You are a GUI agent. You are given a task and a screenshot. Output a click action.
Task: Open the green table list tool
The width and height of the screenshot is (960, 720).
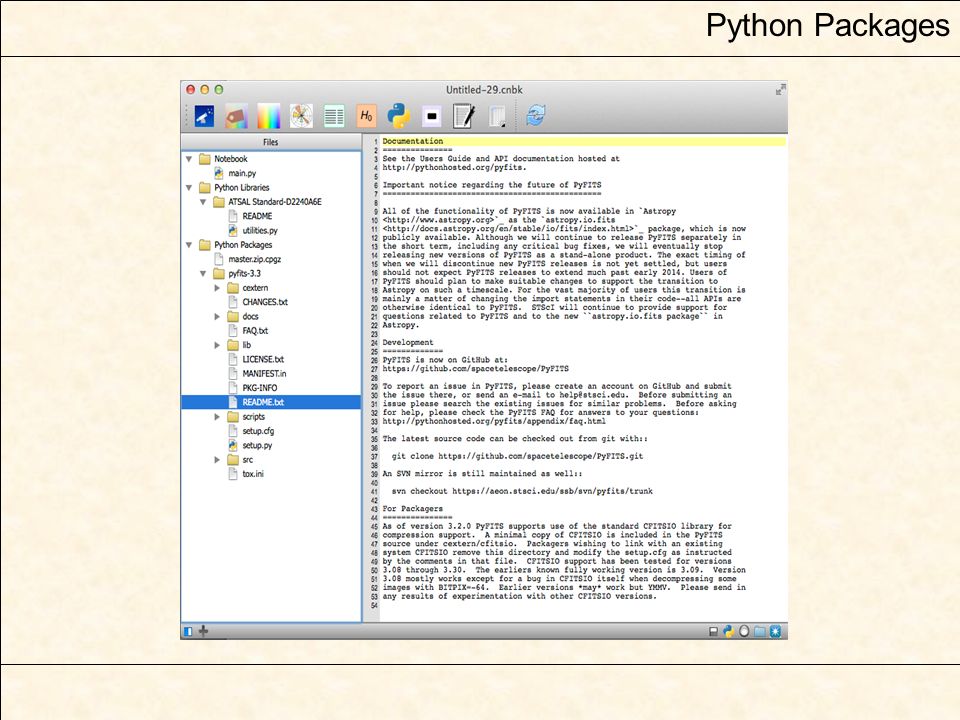(334, 116)
